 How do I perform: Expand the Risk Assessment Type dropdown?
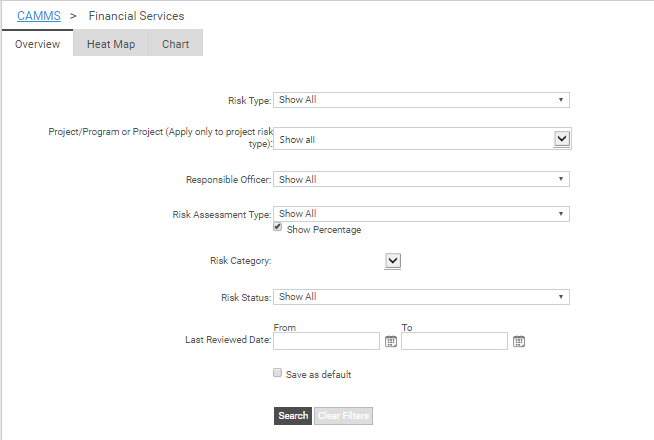421,214
